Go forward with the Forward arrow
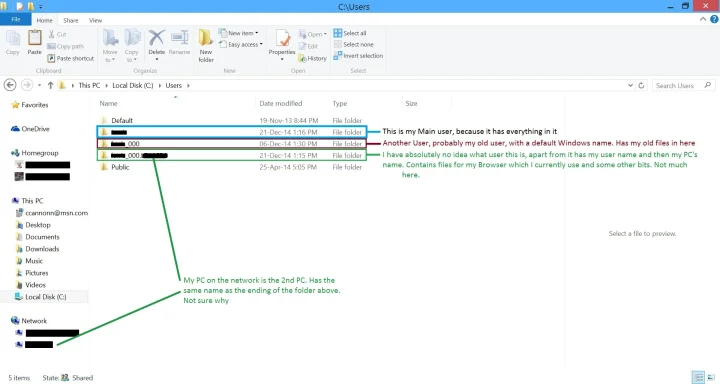This screenshot has height=384, width=720. pos(27,85)
